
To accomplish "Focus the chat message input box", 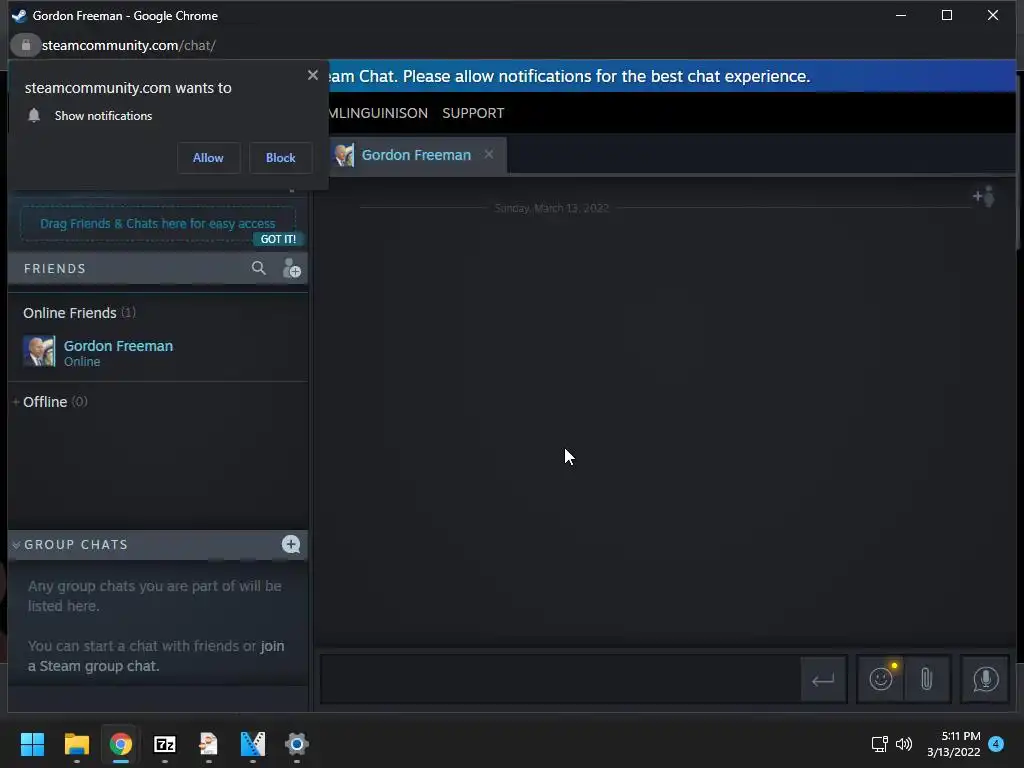I will [560, 679].
